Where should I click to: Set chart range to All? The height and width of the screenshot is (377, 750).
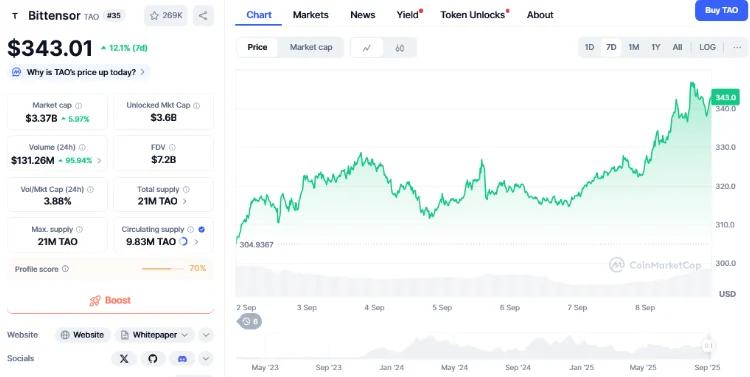[x=677, y=47]
